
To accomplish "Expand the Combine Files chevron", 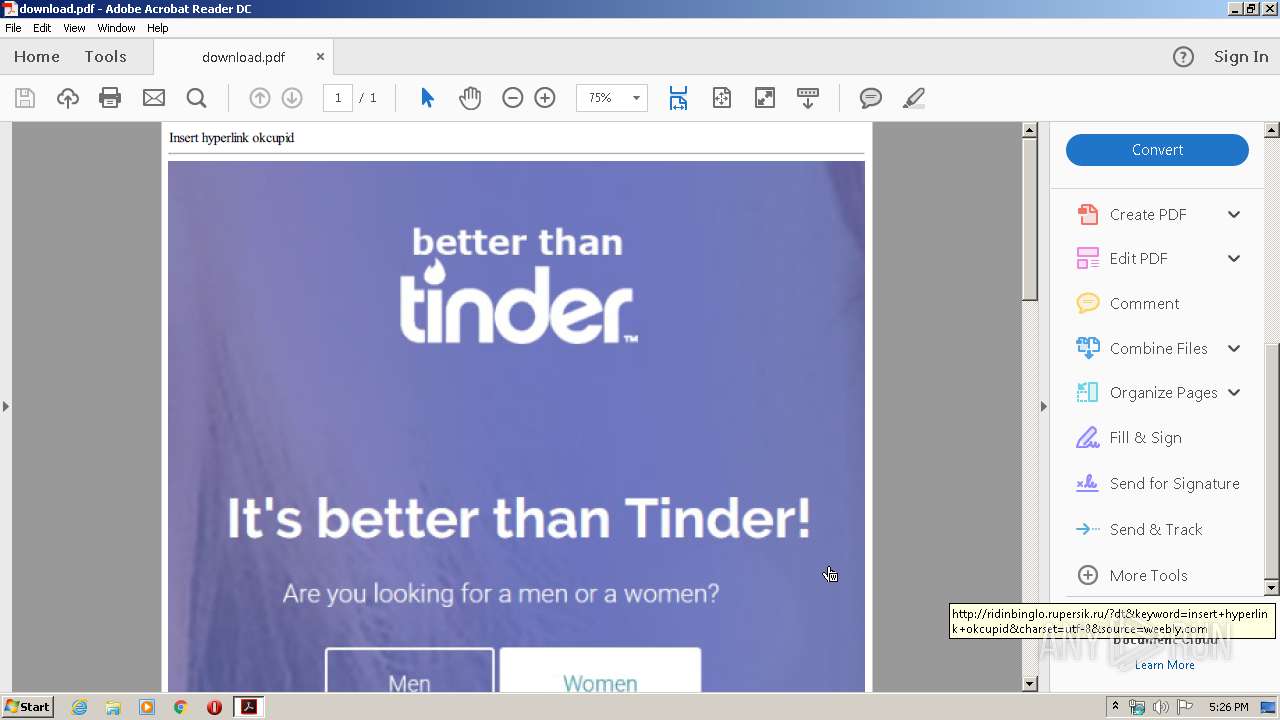I will point(1234,348).
